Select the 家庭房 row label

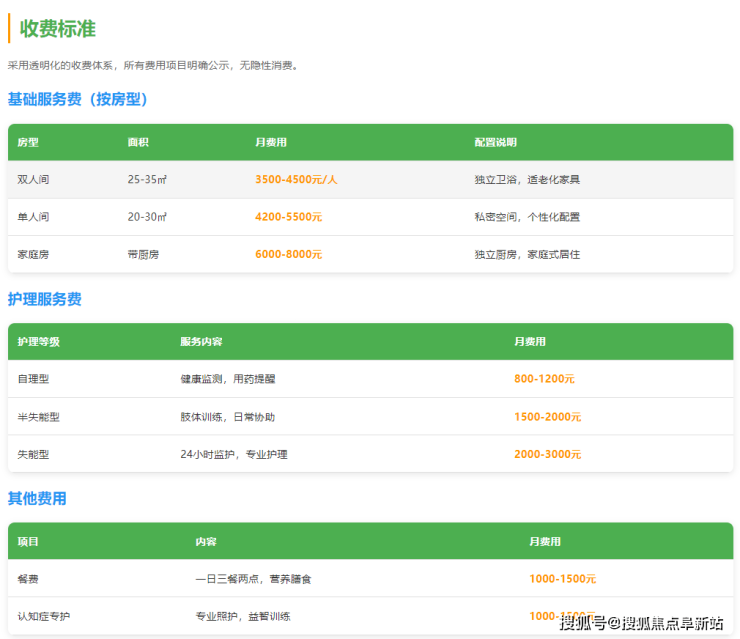[33, 255]
